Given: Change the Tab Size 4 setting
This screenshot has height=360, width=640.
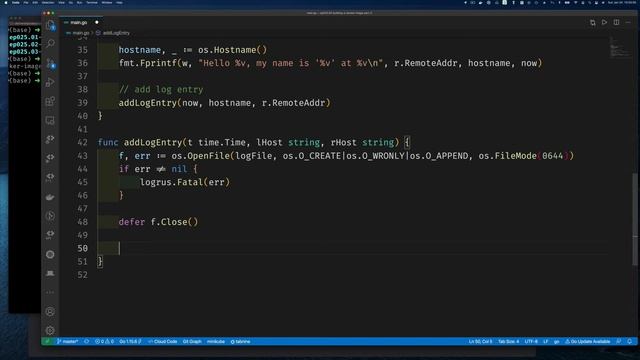Looking at the screenshot, I should [509, 342].
